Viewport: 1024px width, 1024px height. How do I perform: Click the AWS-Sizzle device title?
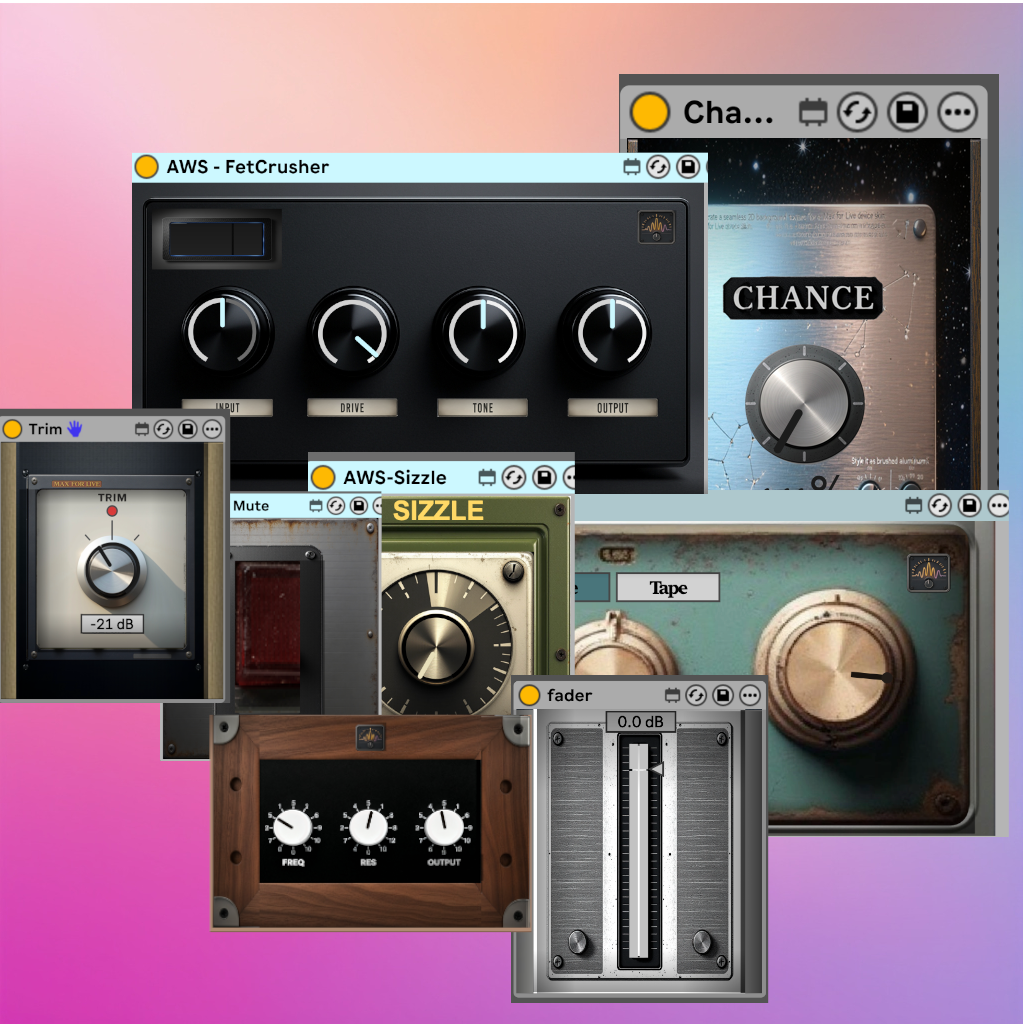394,478
